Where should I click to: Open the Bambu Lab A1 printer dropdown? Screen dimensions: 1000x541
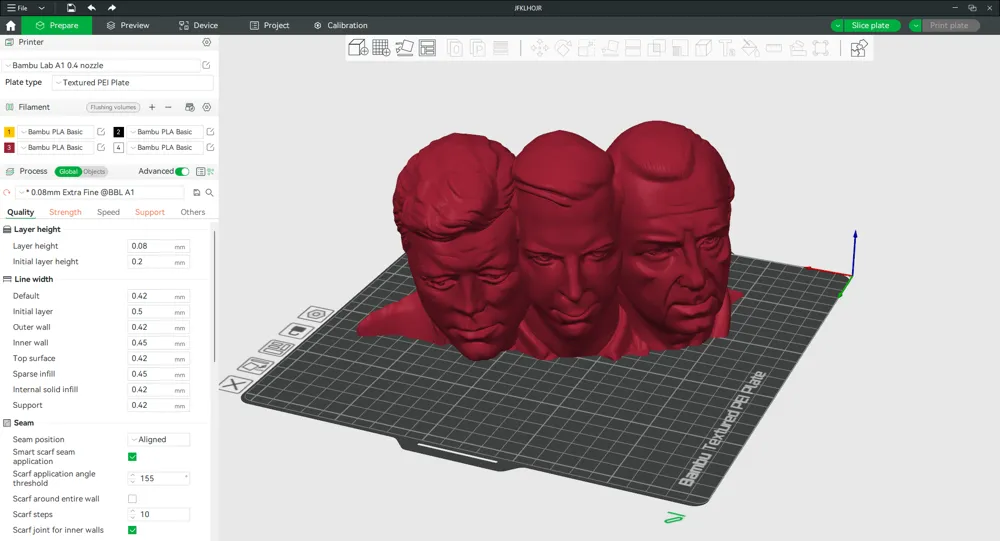point(101,65)
